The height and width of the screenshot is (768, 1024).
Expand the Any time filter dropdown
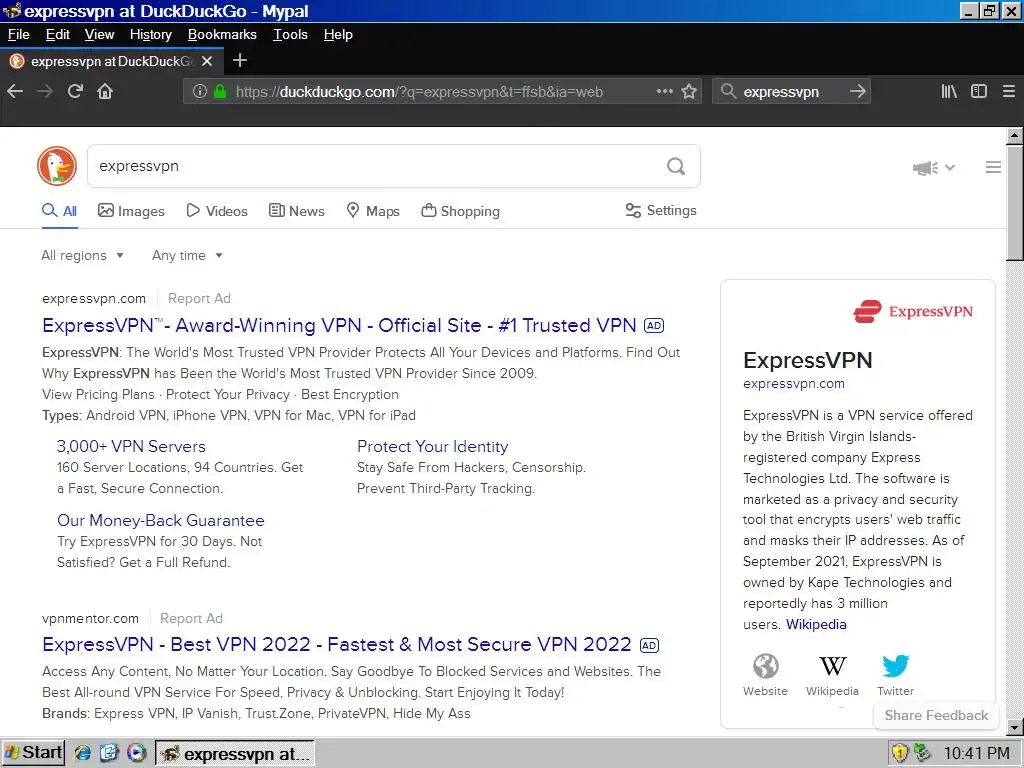click(187, 255)
